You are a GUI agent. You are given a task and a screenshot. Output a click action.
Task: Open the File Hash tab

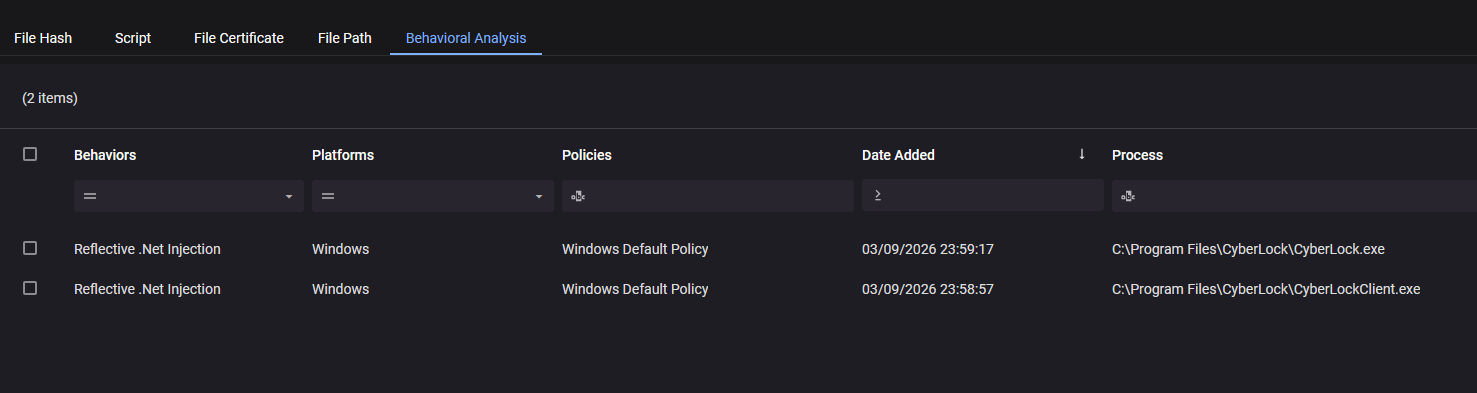(x=43, y=38)
